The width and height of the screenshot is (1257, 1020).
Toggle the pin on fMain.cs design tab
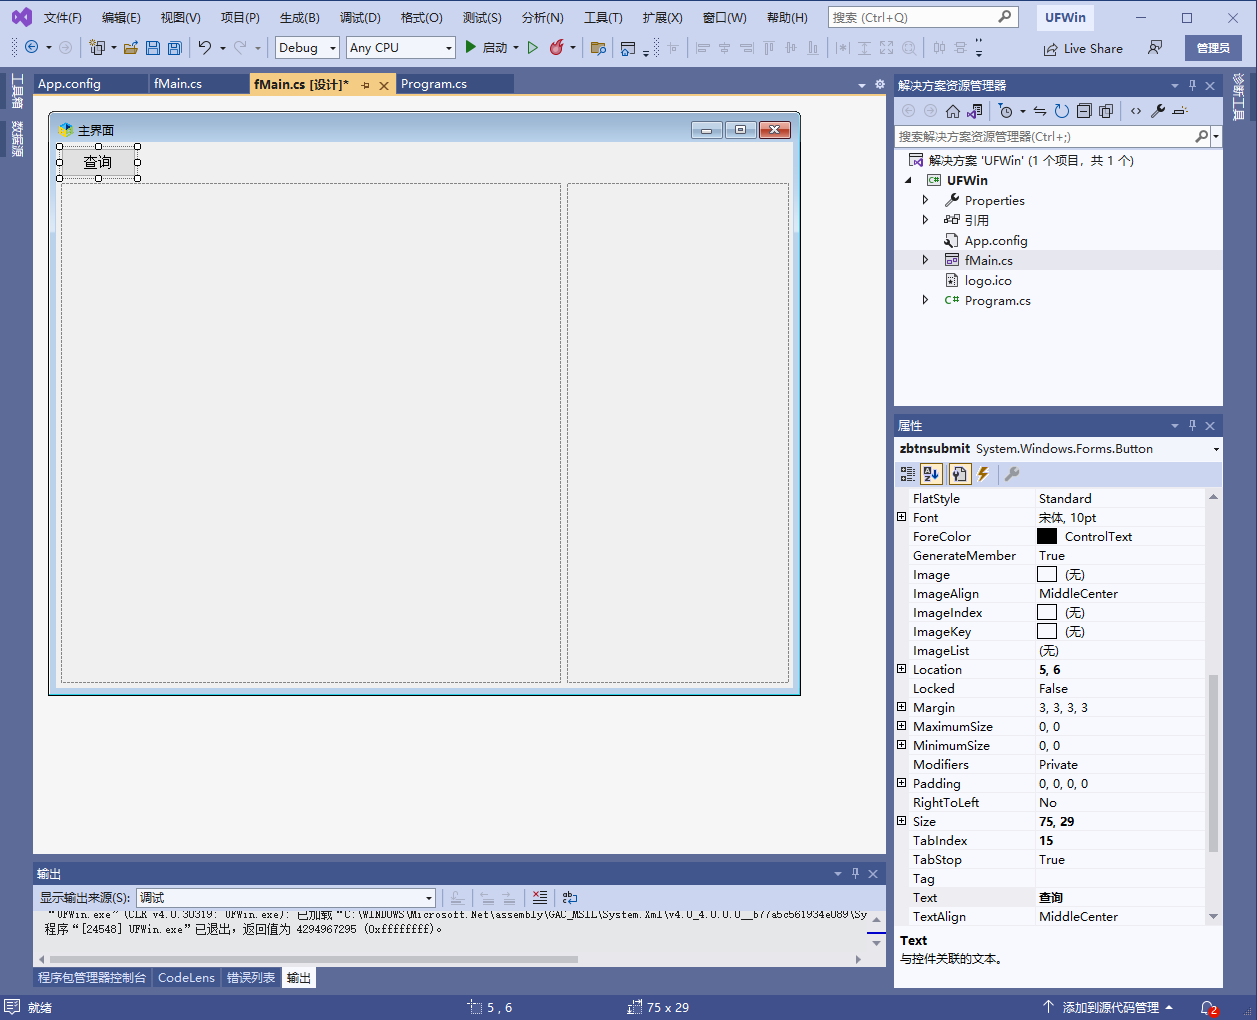click(x=365, y=85)
